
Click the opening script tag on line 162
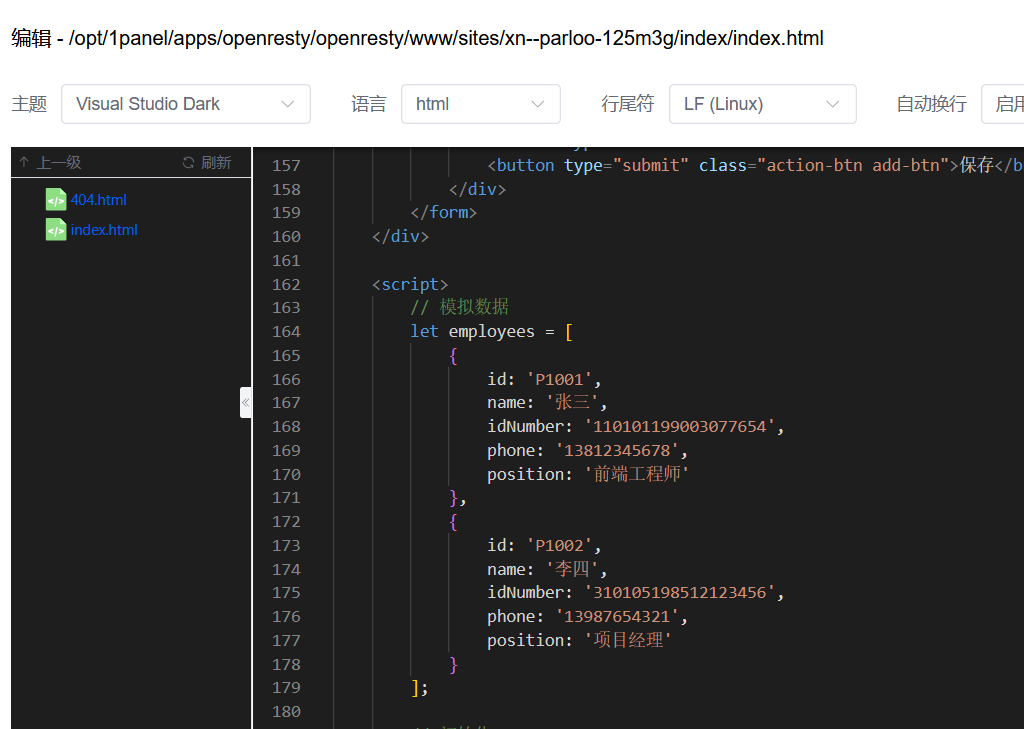point(410,284)
